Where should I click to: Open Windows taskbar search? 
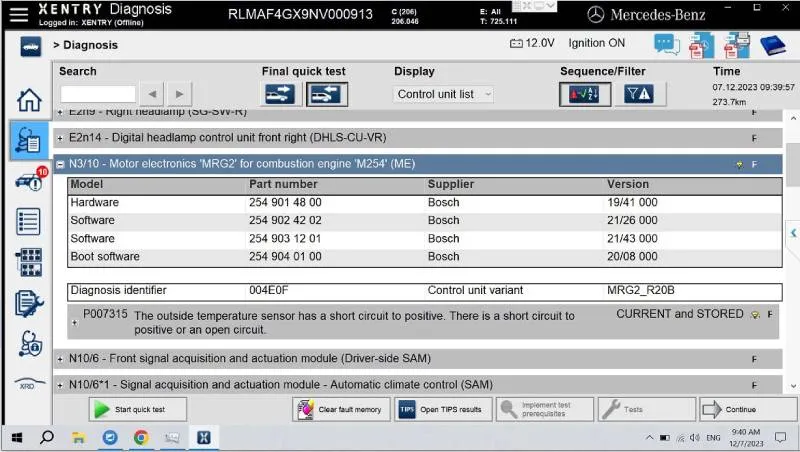[47, 437]
